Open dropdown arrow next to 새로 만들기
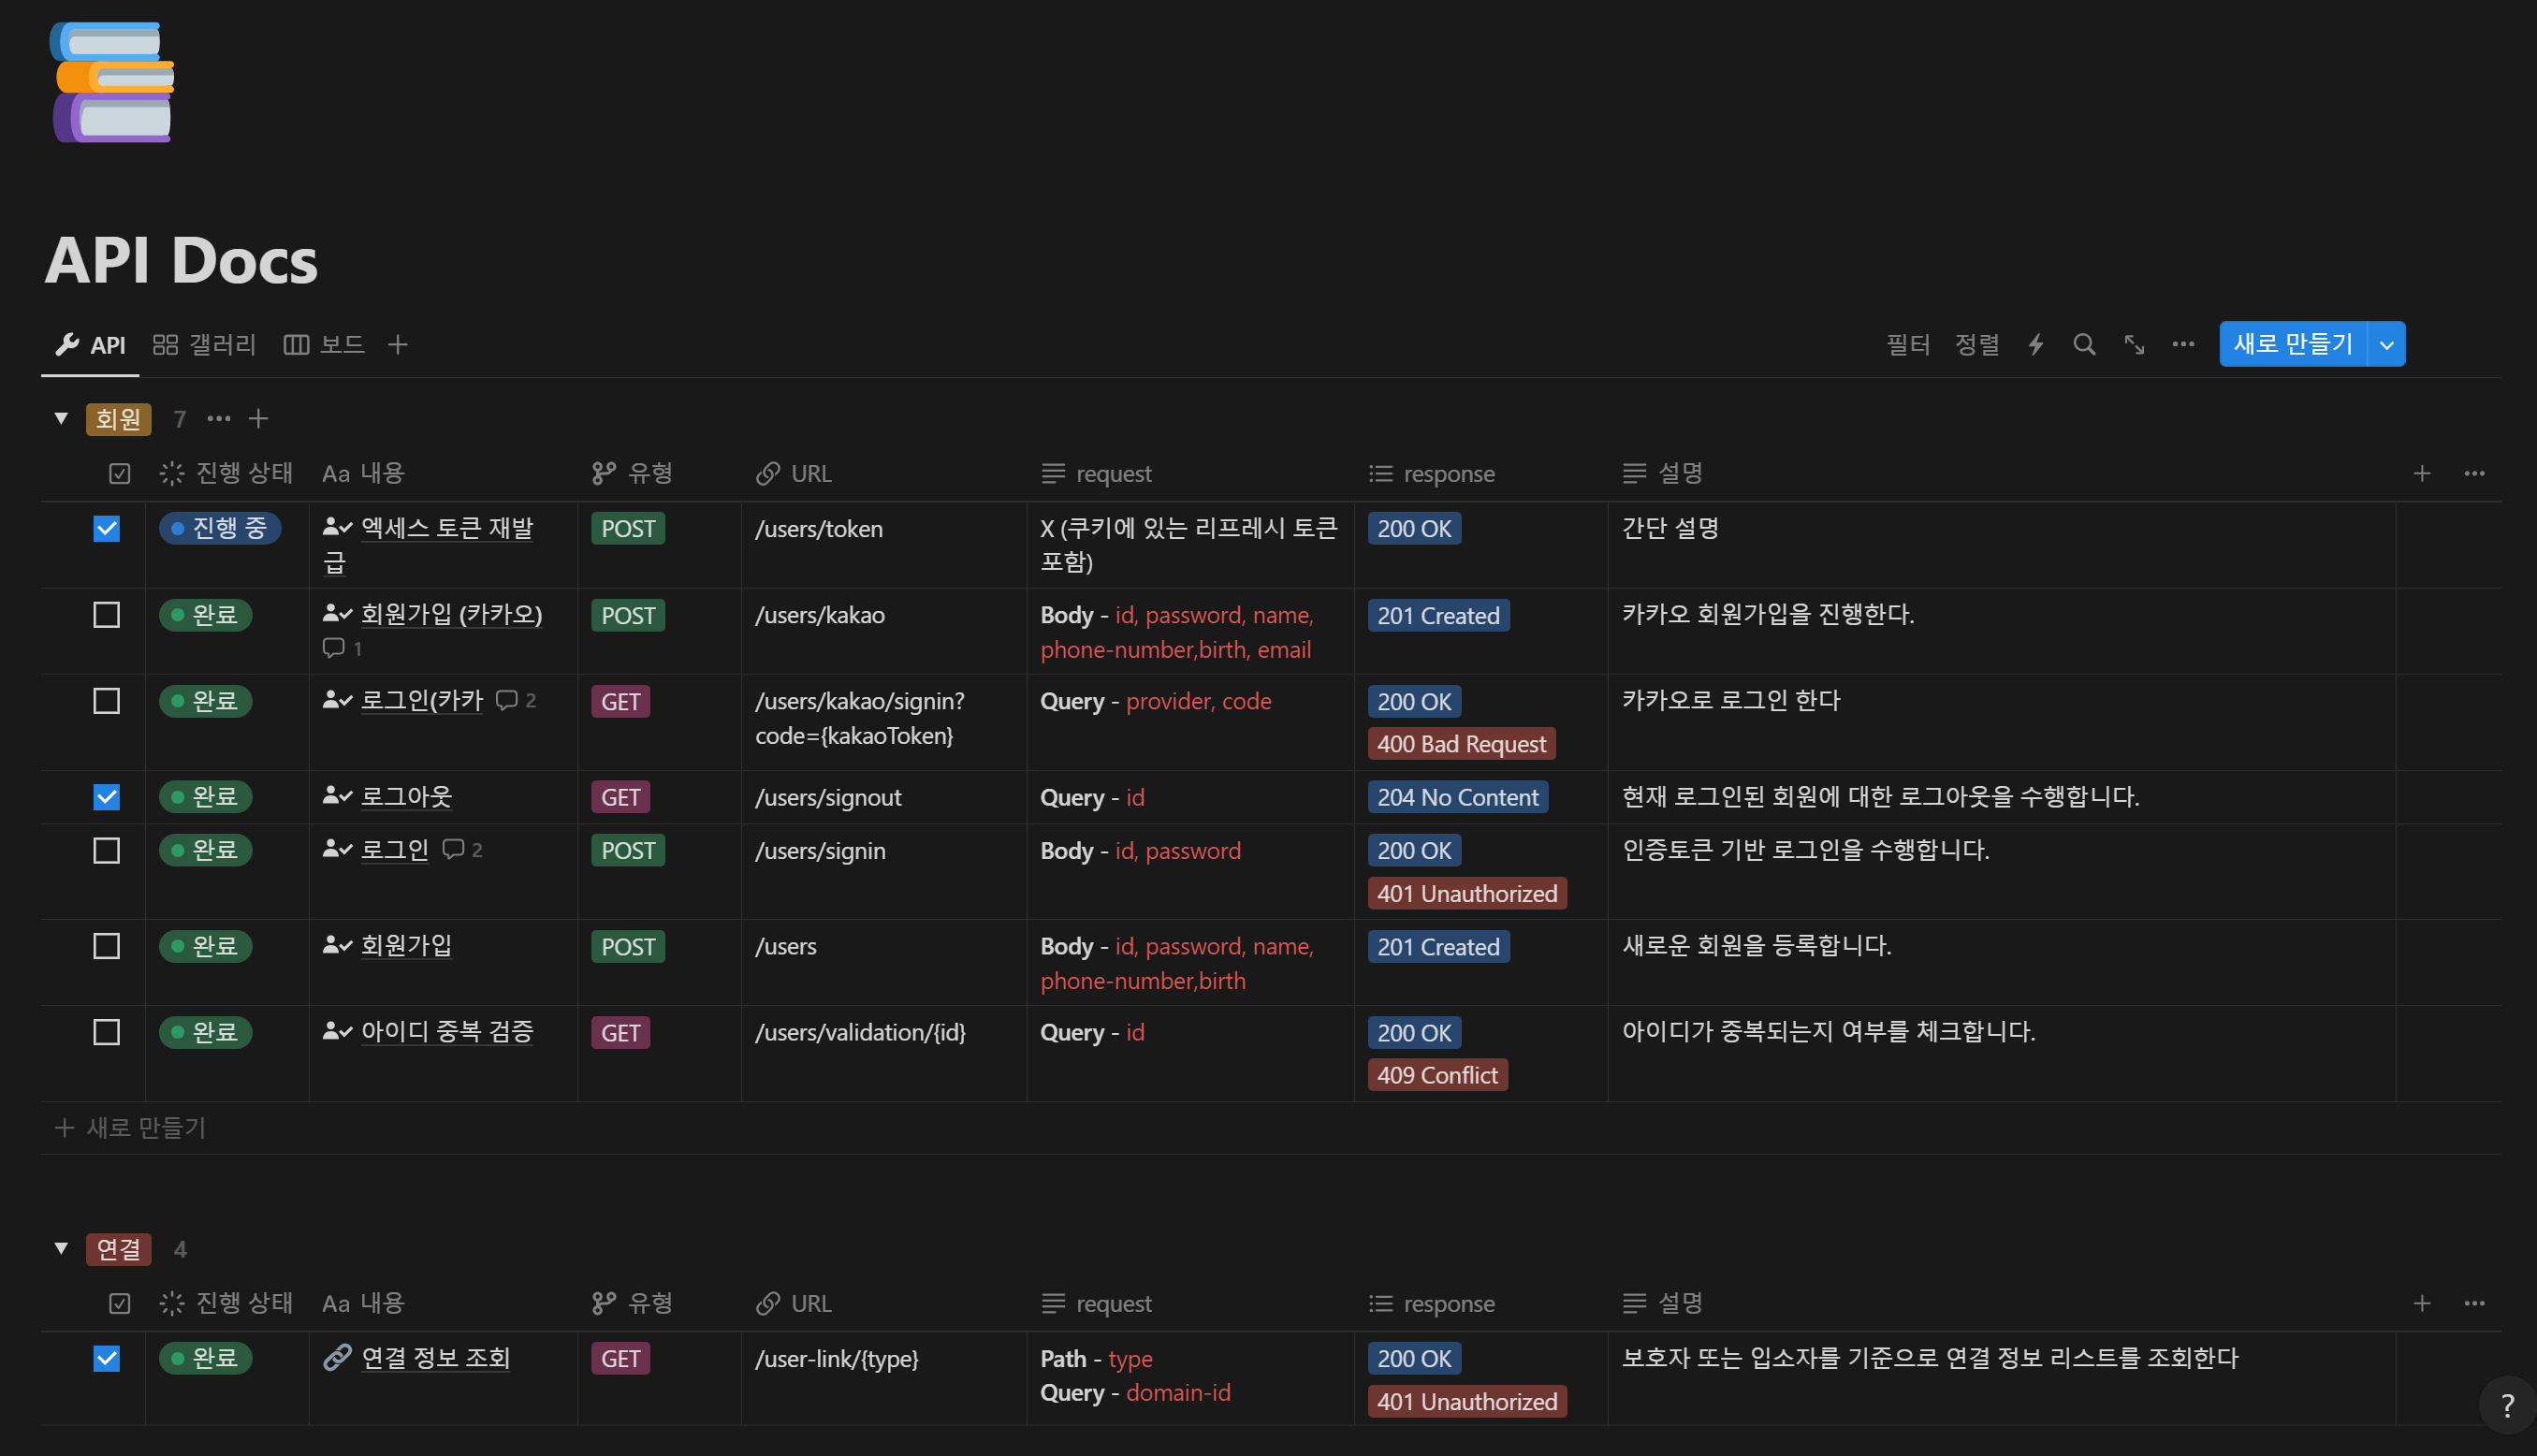 (x=2386, y=345)
